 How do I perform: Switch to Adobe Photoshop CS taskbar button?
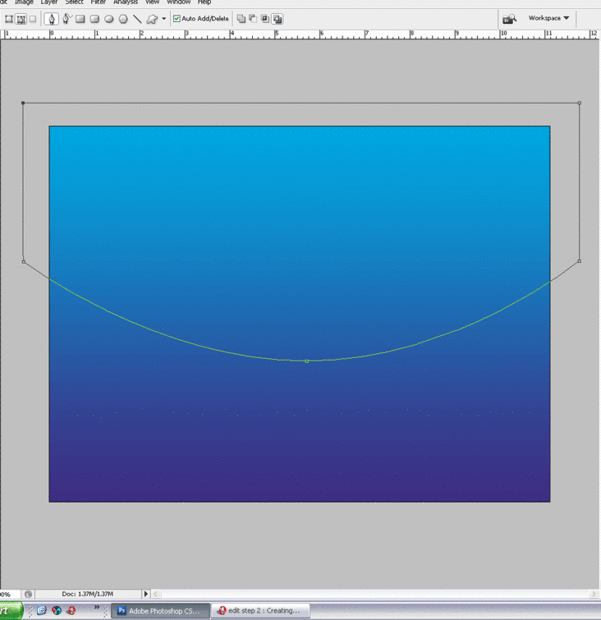pyautogui.click(x=160, y=611)
